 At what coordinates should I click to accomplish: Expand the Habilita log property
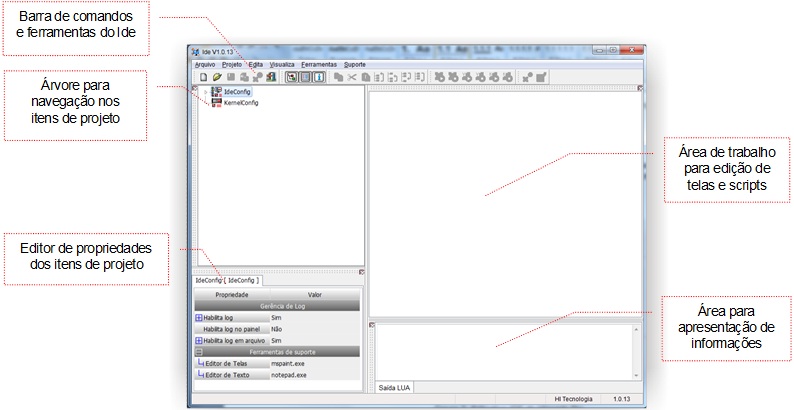tap(198, 318)
